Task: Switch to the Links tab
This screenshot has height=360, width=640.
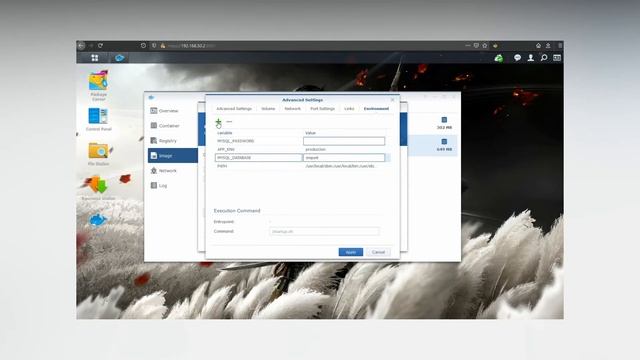Action: click(349, 109)
